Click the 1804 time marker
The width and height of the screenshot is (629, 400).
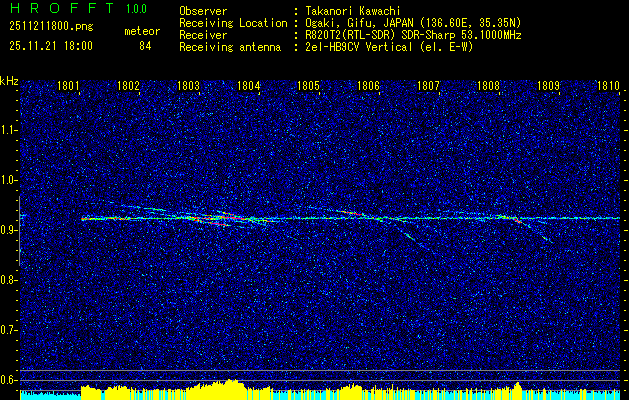pyautogui.click(x=248, y=85)
